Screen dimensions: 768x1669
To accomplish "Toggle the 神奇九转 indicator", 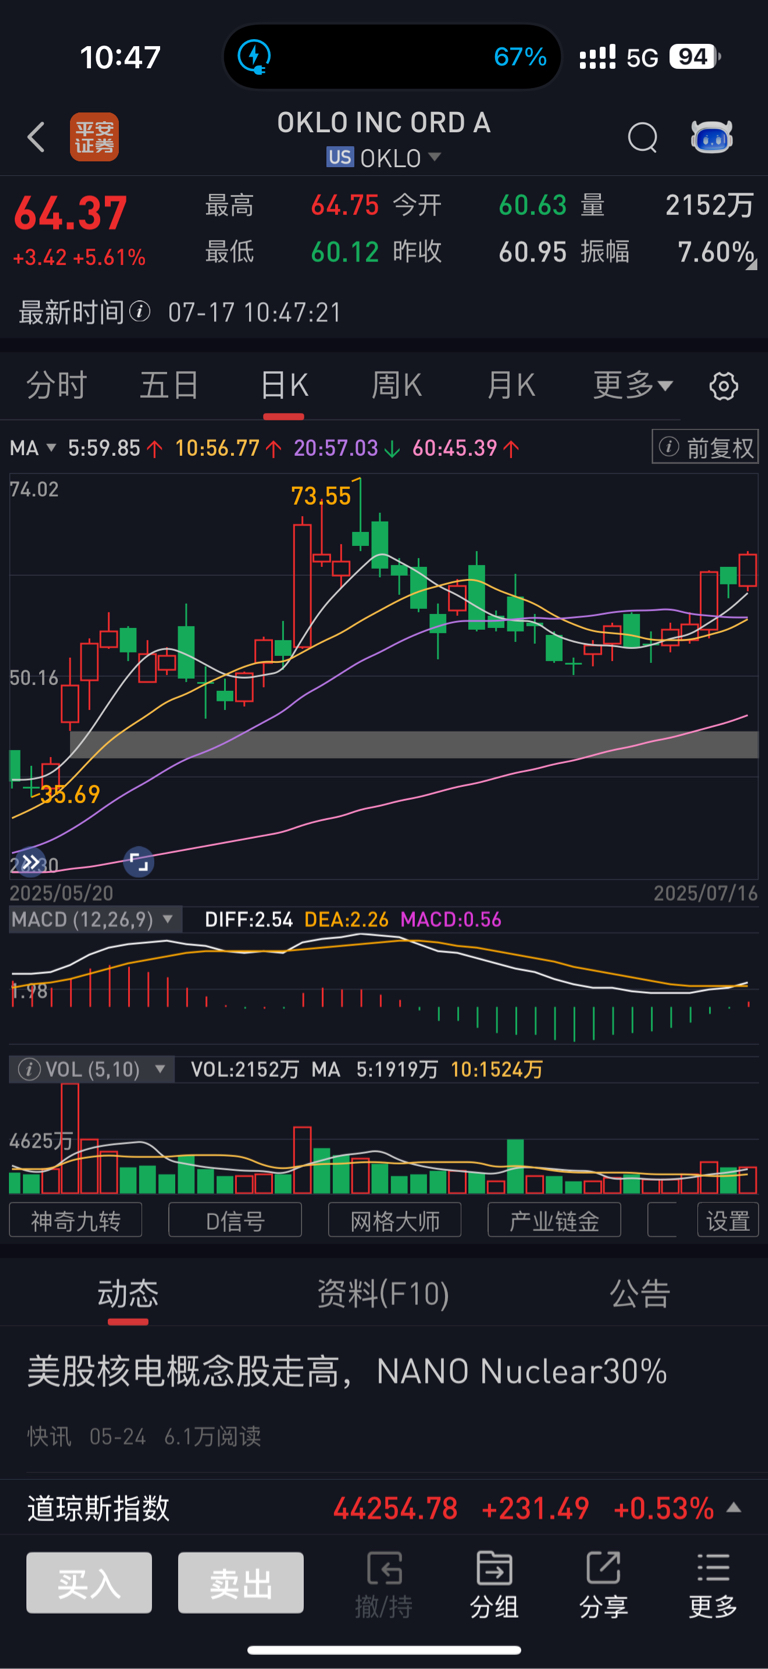I will pos(76,1221).
